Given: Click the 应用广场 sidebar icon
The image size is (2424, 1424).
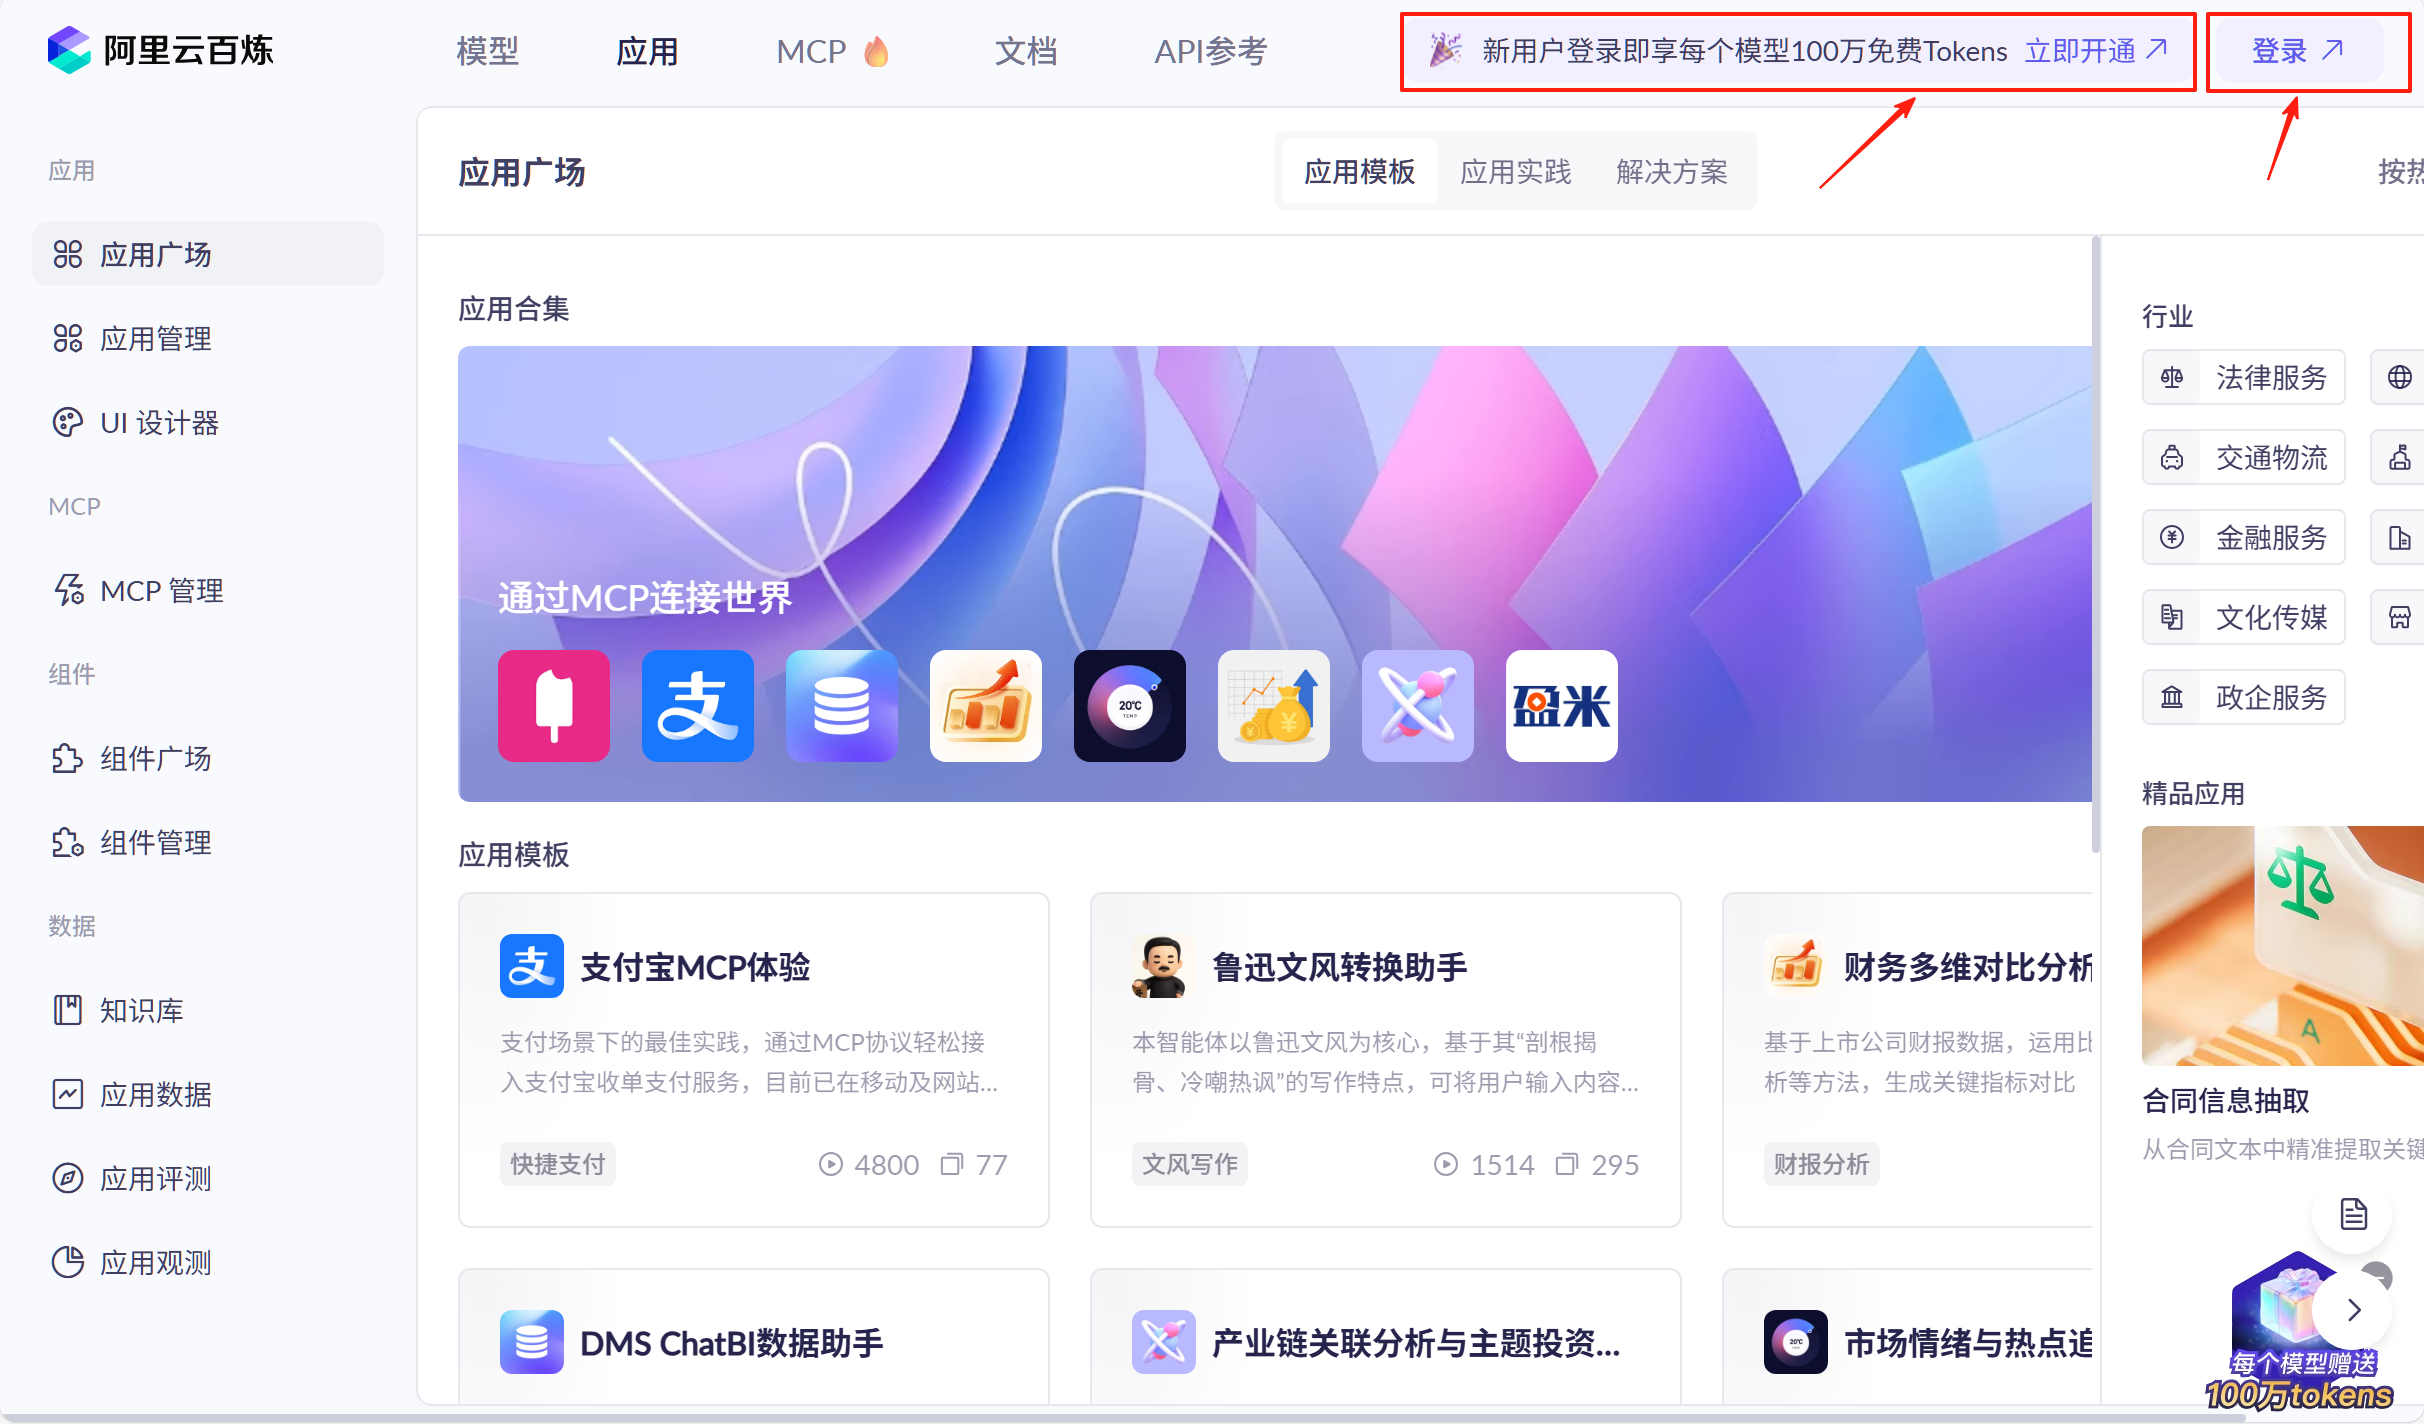Looking at the screenshot, I should (68, 254).
